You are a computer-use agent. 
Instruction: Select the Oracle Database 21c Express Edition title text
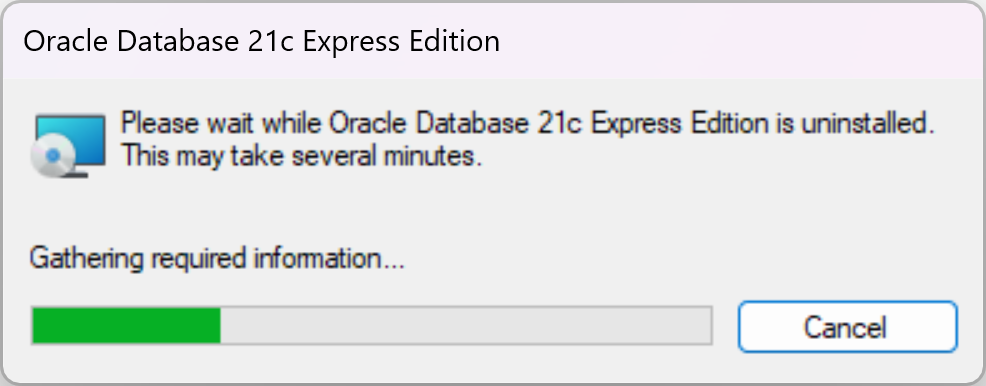tap(262, 41)
